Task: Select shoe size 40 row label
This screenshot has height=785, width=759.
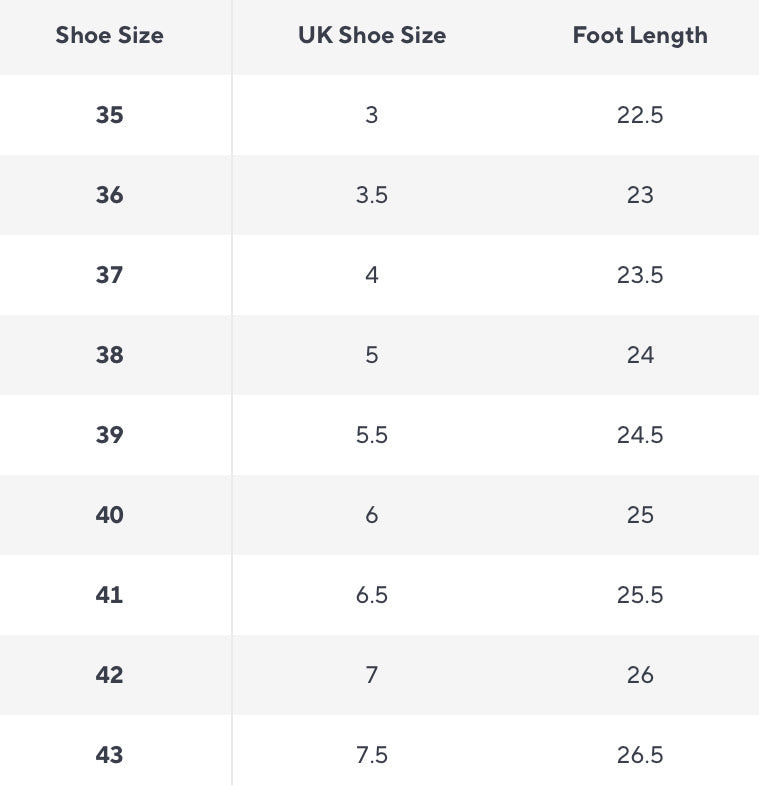Action: 109,515
